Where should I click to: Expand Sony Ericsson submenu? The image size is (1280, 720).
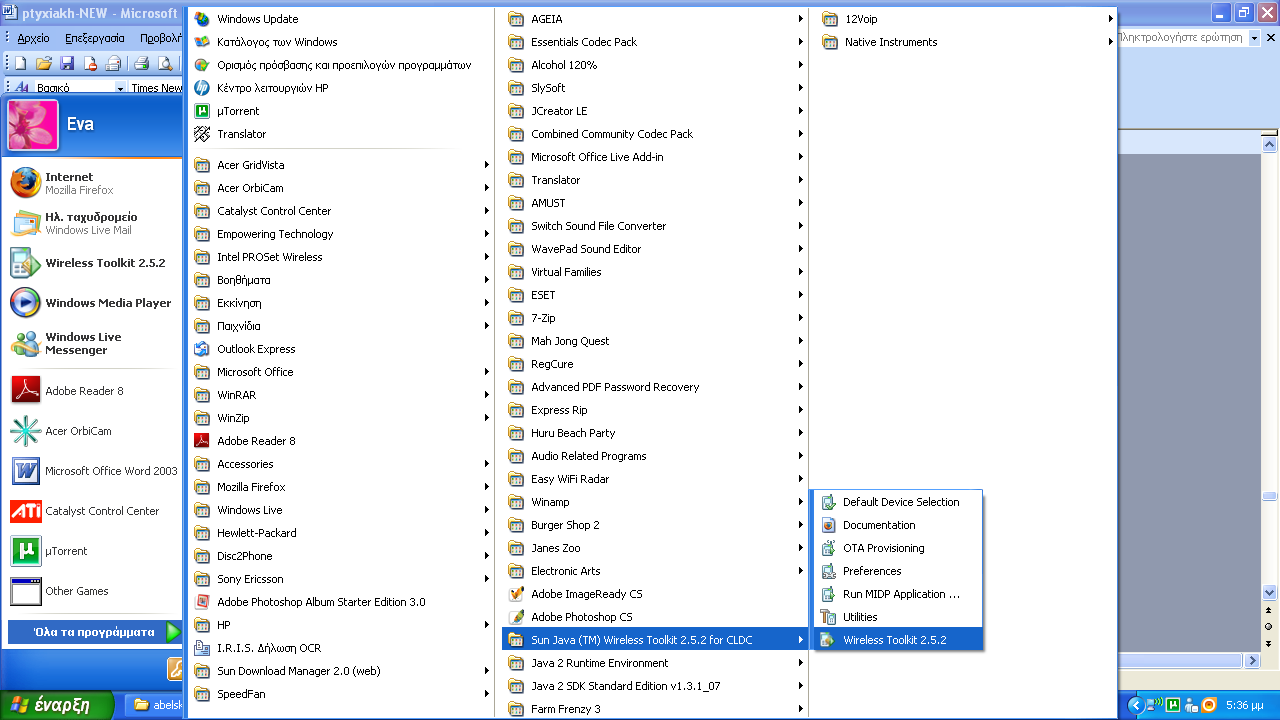click(341, 579)
